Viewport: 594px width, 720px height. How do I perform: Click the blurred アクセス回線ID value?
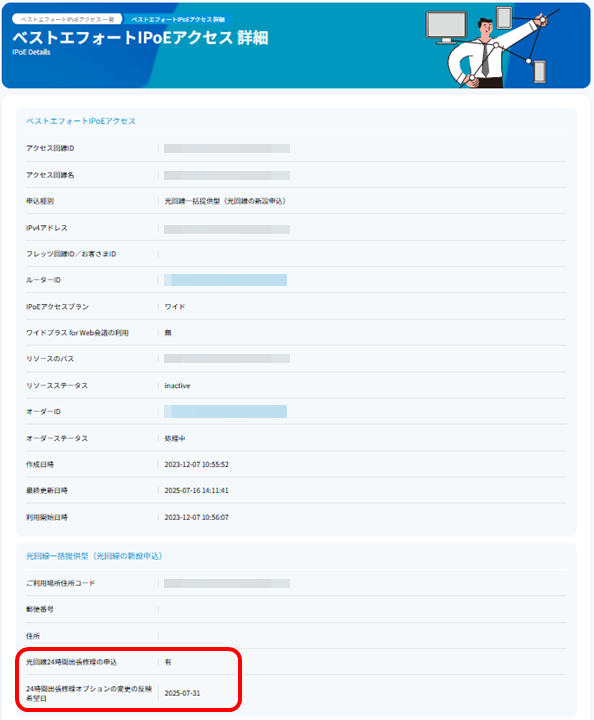(x=227, y=148)
